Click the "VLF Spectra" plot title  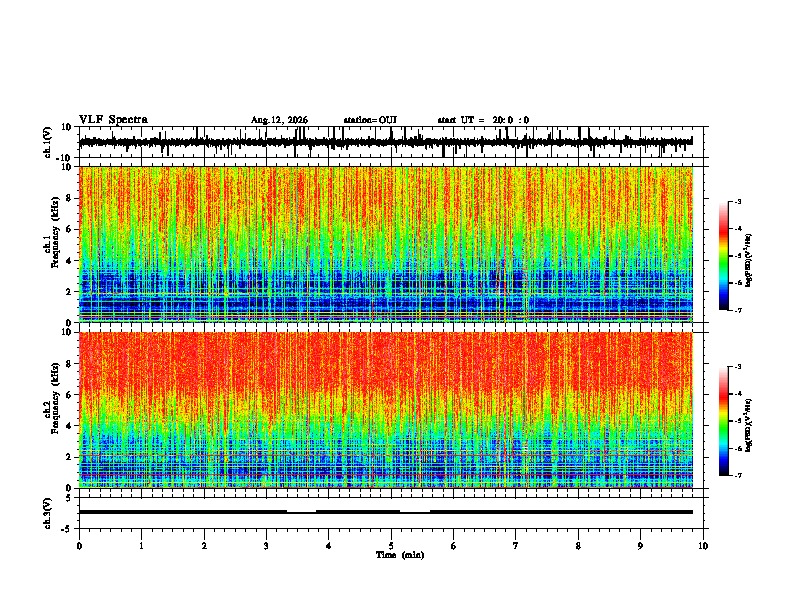(113, 120)
